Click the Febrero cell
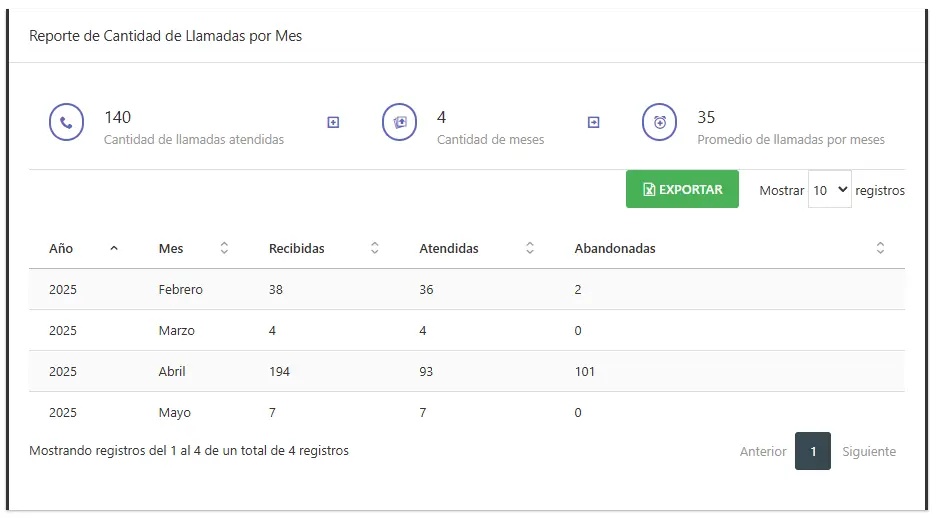 click(180, 289)
